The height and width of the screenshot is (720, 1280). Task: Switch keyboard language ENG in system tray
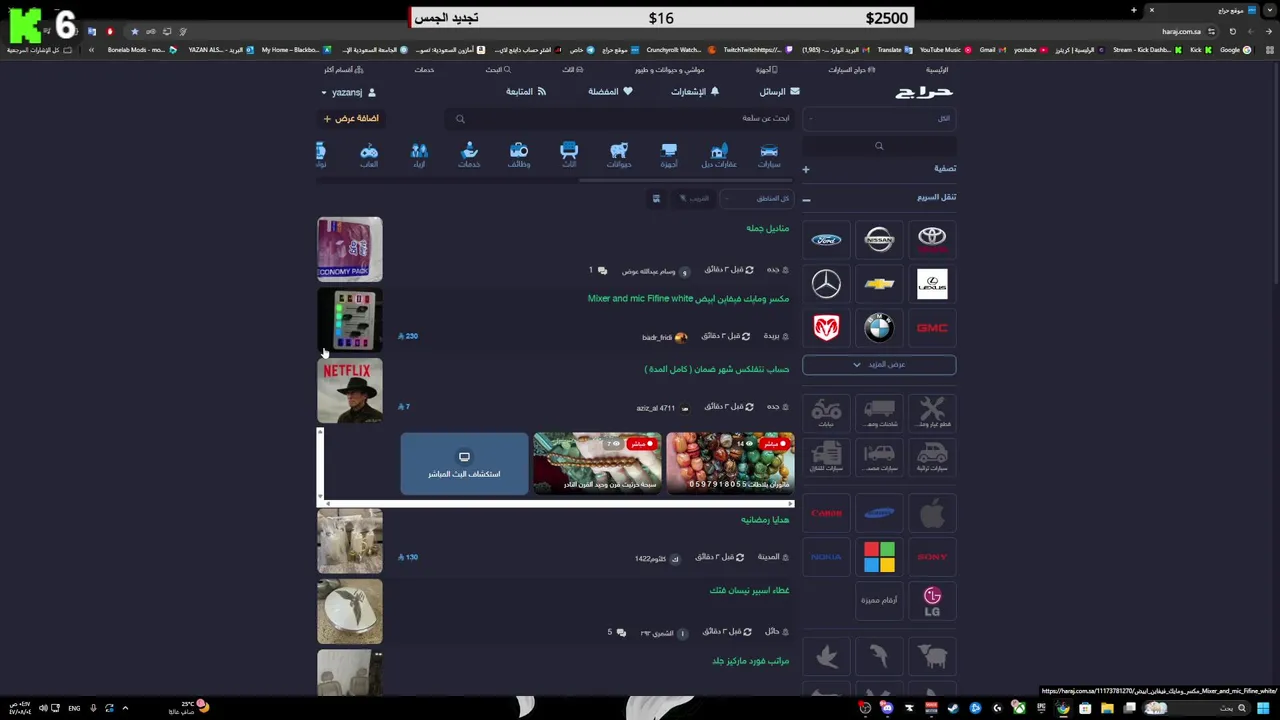74,708
